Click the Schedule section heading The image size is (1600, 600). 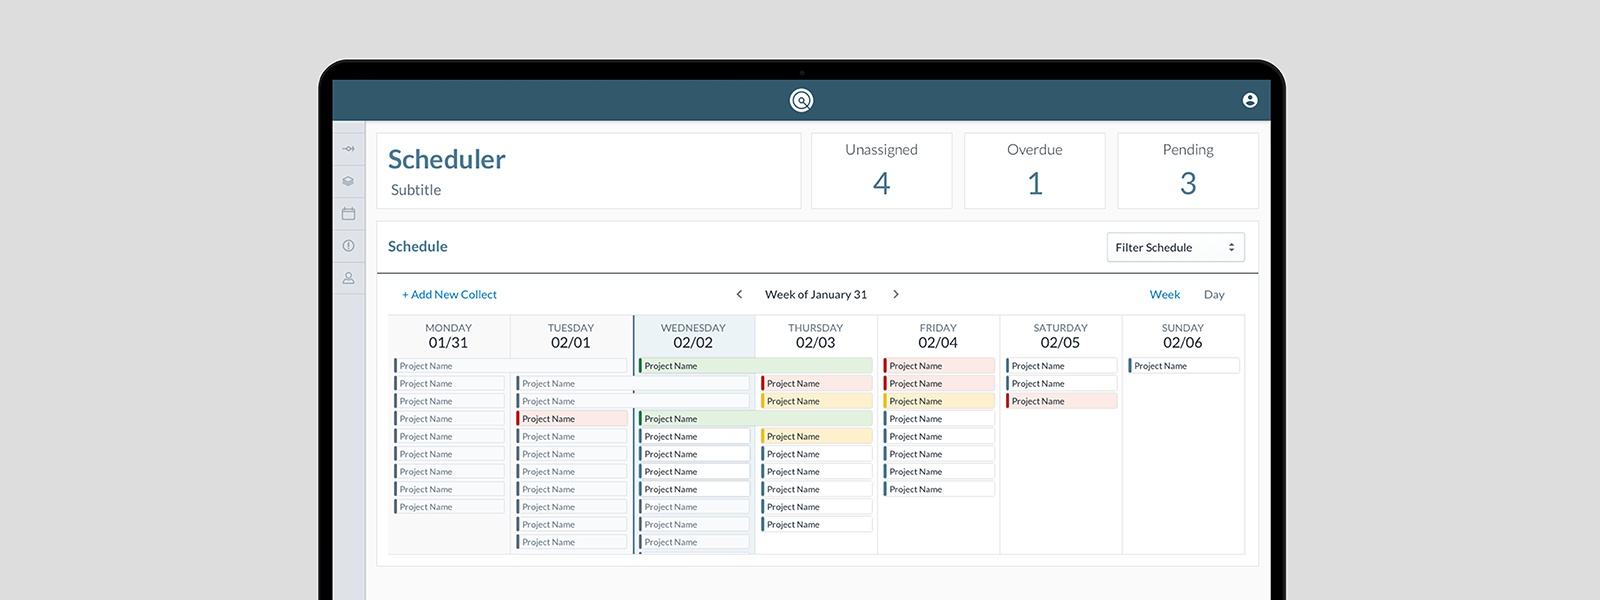(418, 246)
